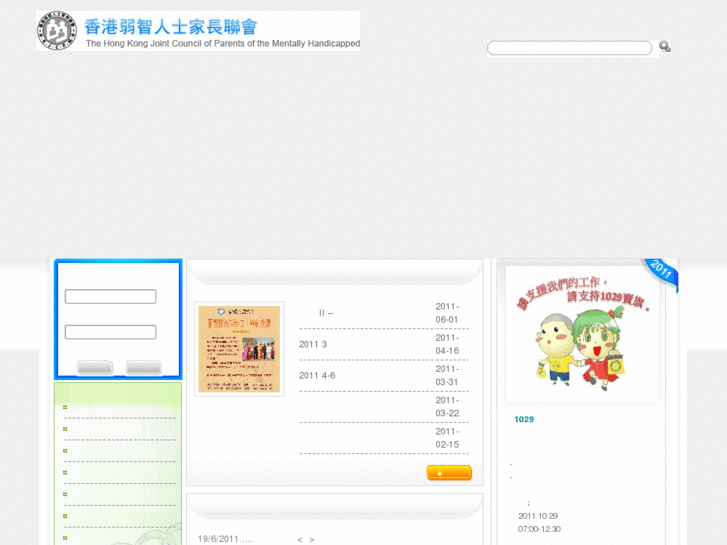Click the news date 2011-03-22
The height and width of the screenshot is (545, 727).
(x=447, y=406)
